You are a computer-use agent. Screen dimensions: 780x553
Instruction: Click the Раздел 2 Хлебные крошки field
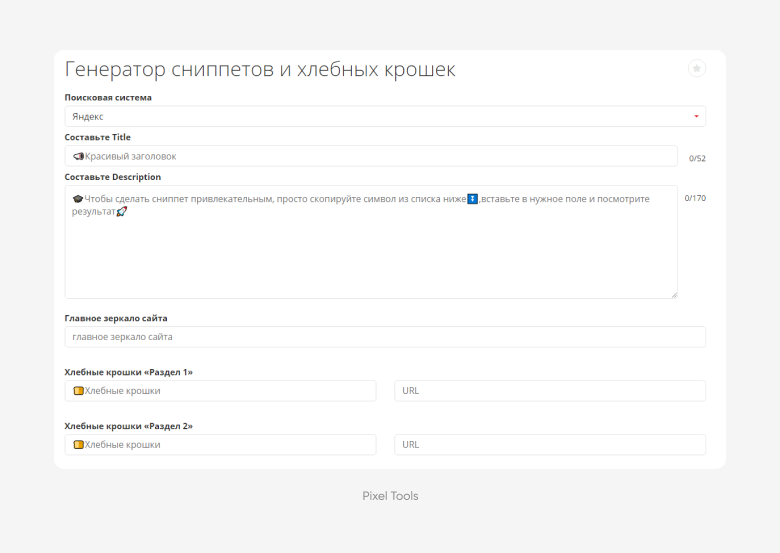click(x=220, y=445)
